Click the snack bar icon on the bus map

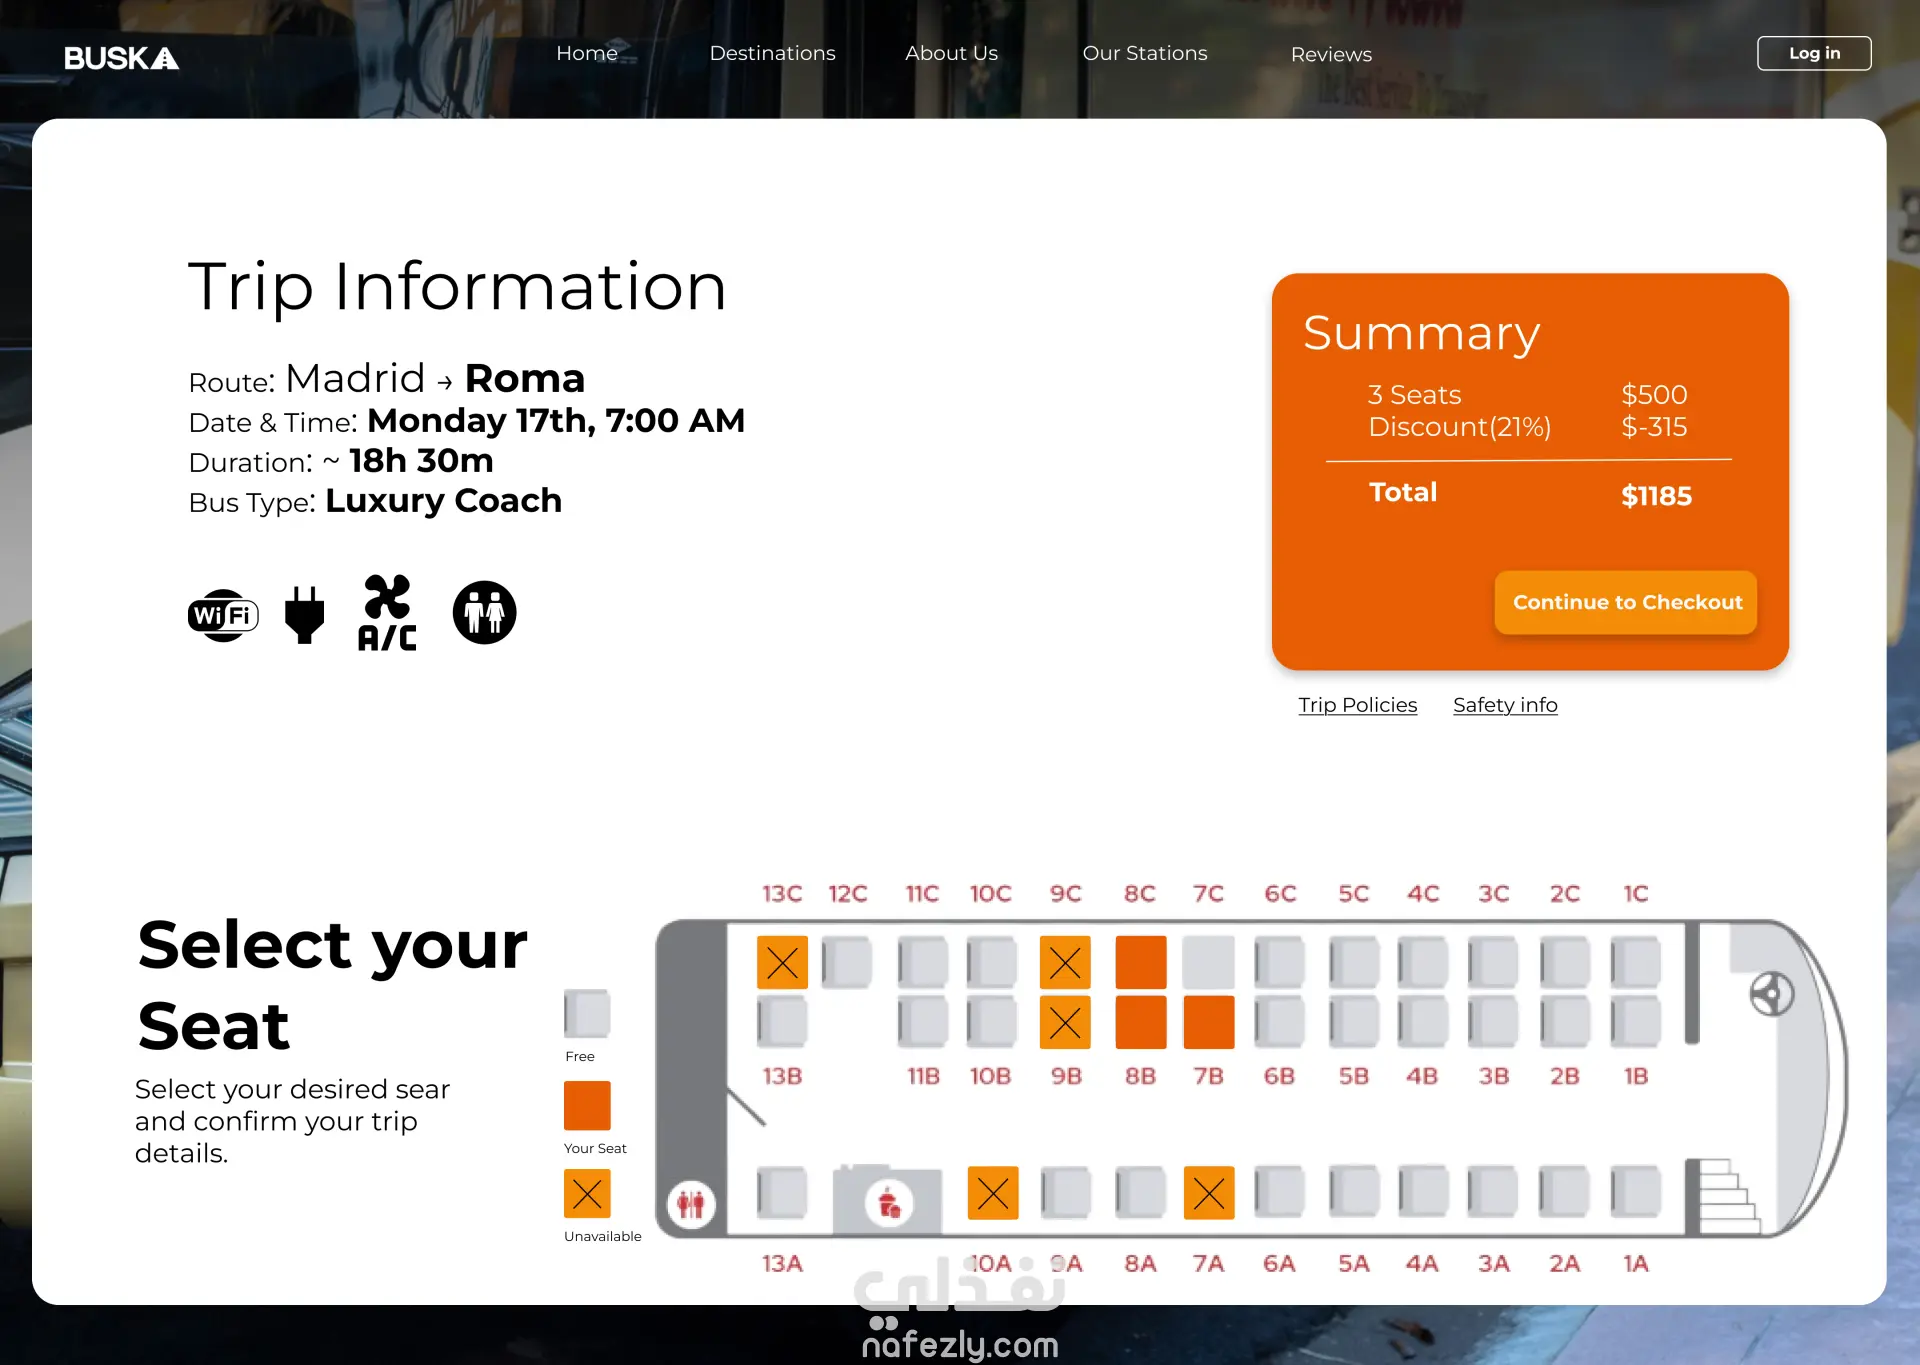pyautogui.click(x=889, y=1203)
